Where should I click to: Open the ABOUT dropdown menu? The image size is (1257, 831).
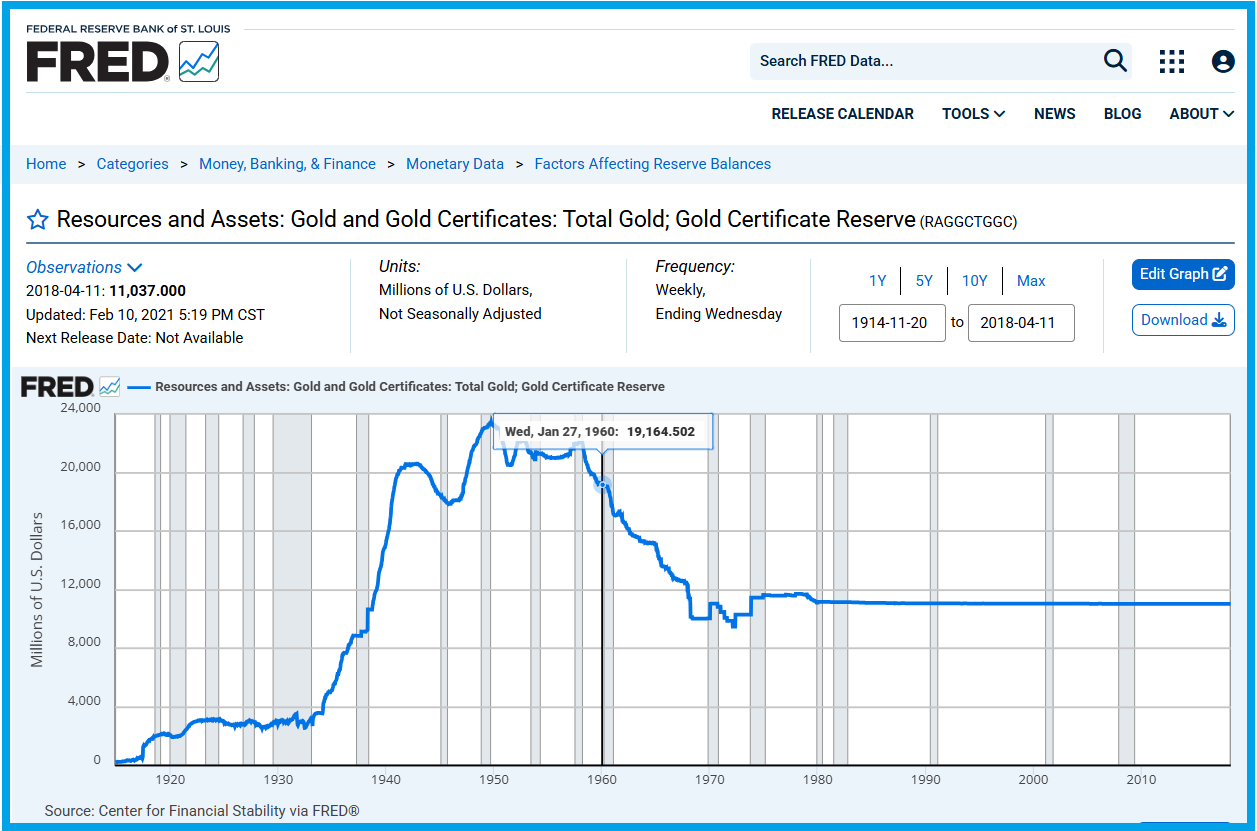(1201, 114)
